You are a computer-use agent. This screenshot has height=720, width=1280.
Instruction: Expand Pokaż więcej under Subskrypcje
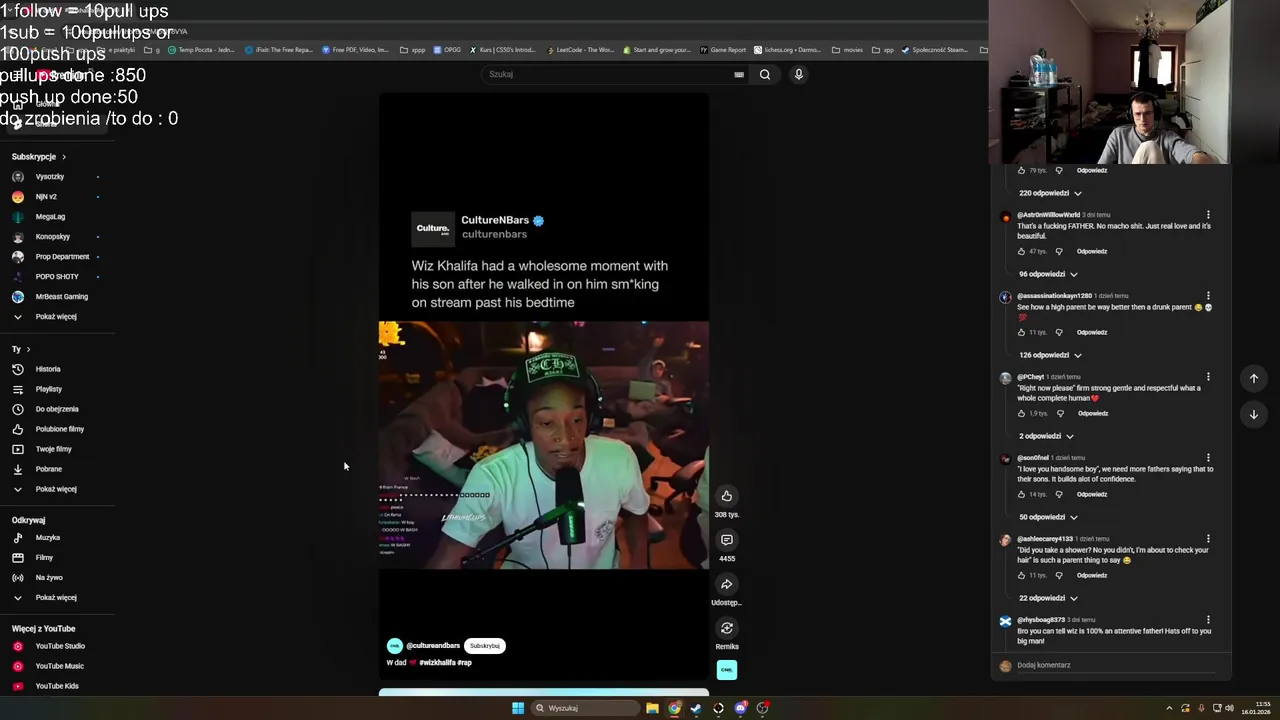(57, 317)
